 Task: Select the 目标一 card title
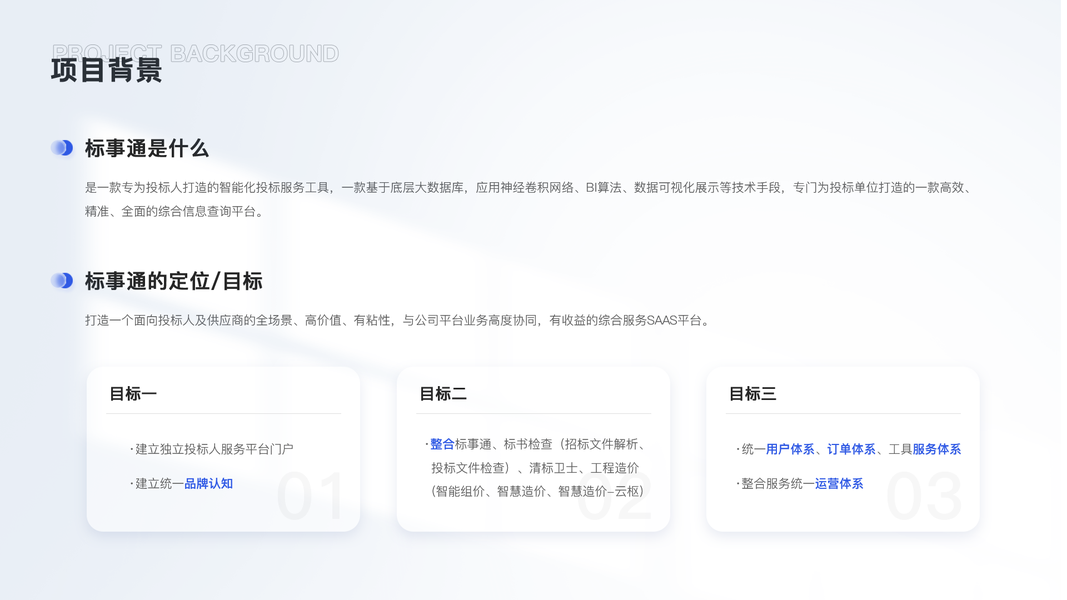click(x=133, y=394)
